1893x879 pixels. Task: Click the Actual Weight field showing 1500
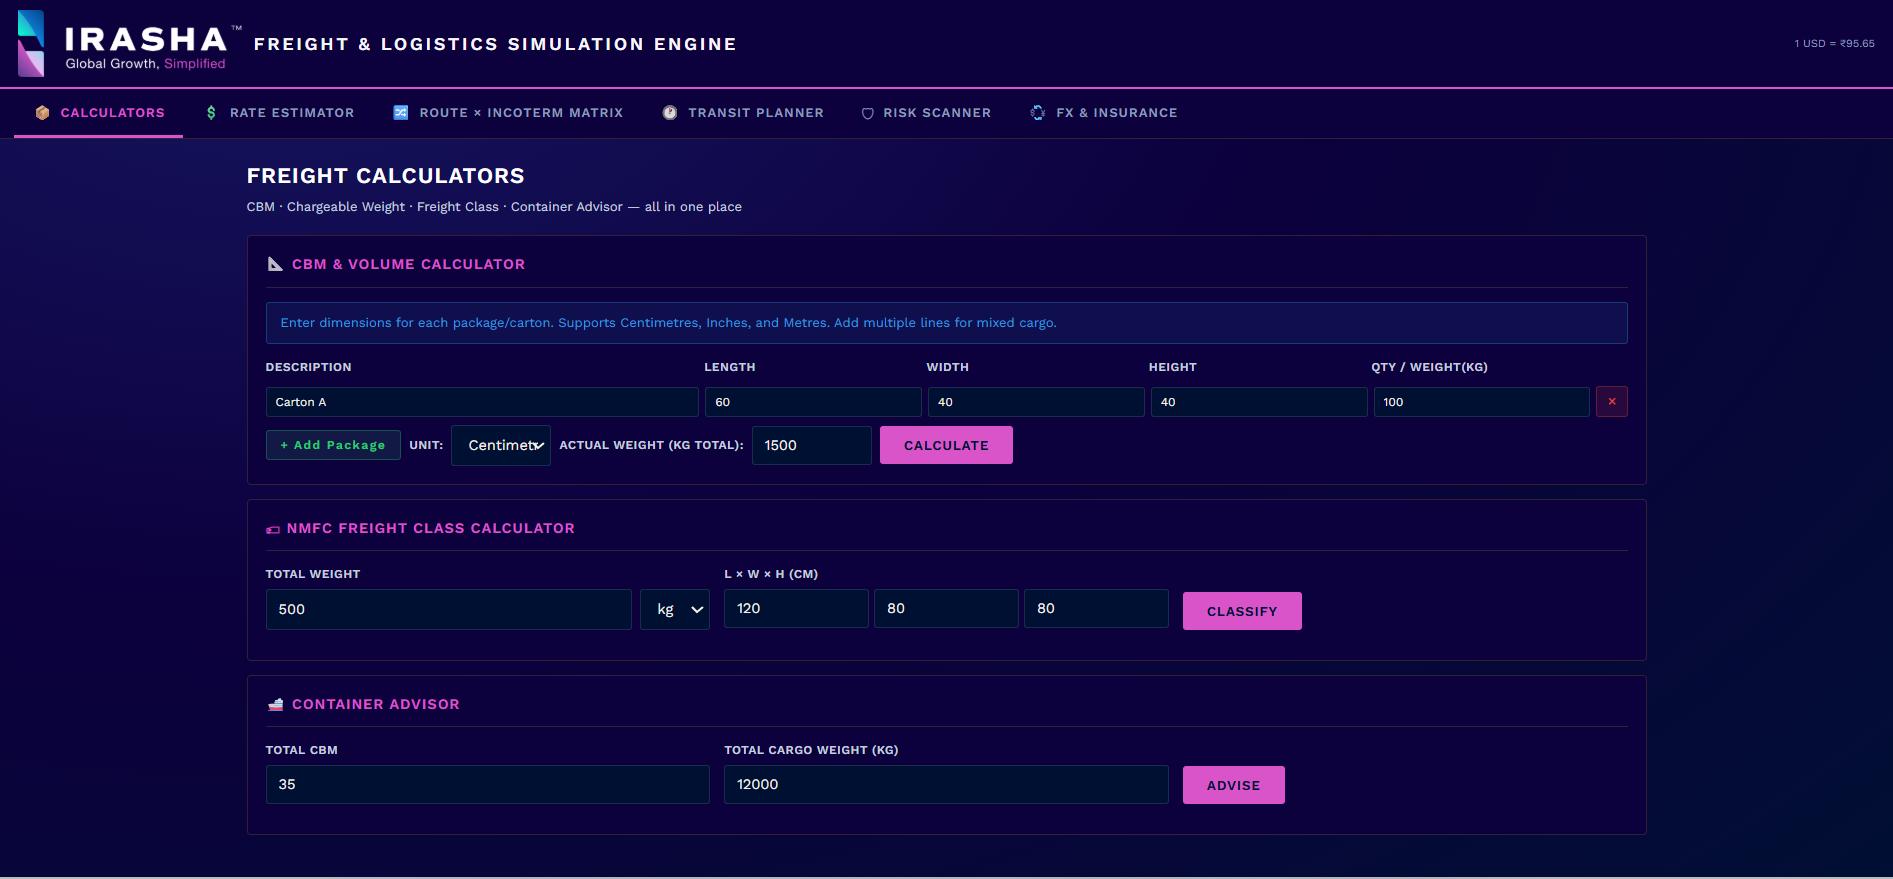(x=811, y=446)
